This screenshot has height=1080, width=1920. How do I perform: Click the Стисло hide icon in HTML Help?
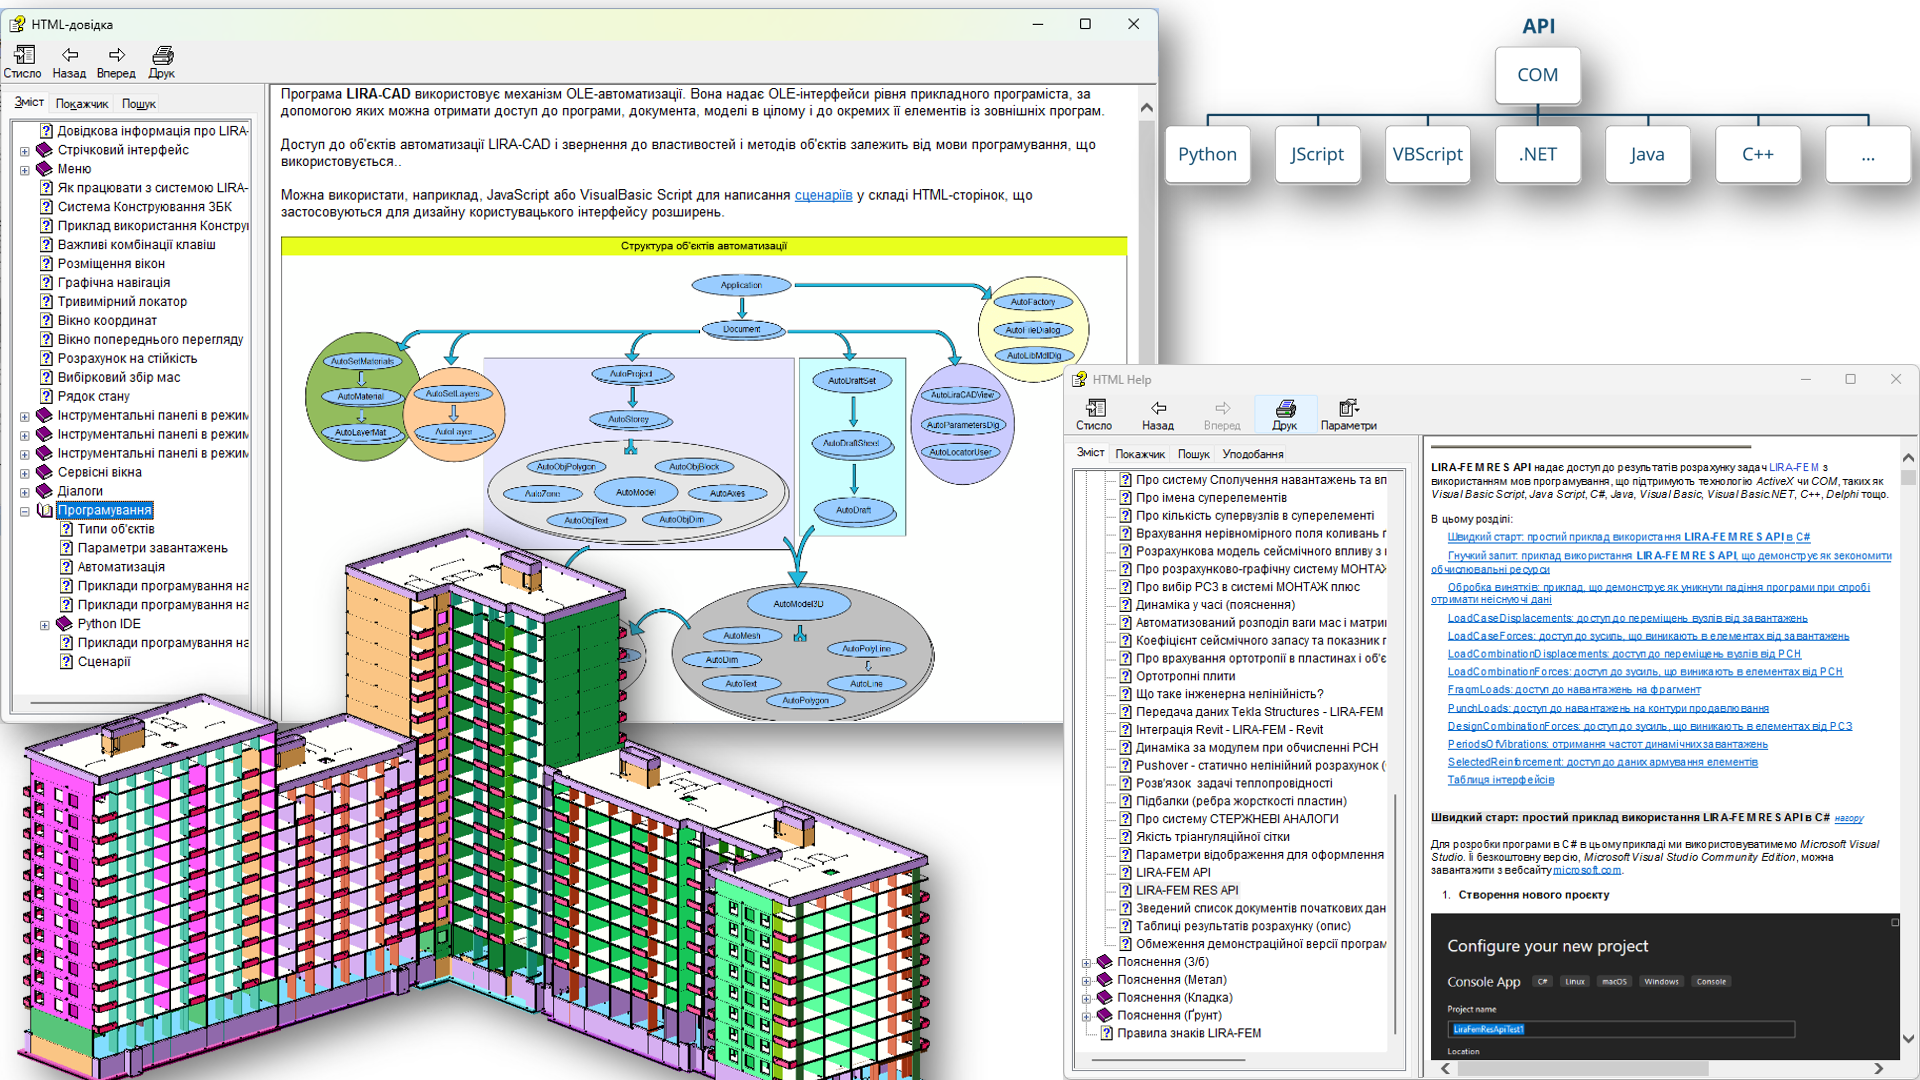click(1095, 408)
